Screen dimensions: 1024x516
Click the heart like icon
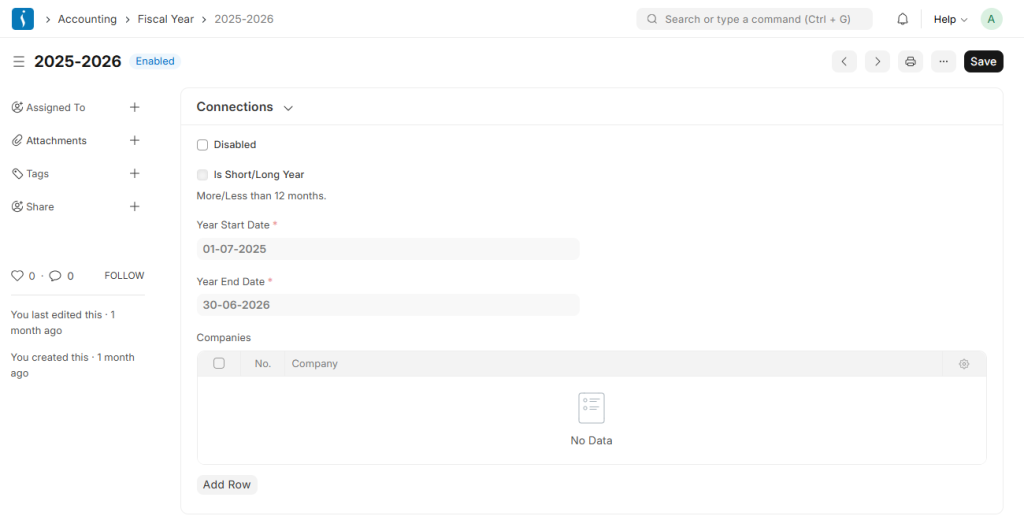(18, 276)
